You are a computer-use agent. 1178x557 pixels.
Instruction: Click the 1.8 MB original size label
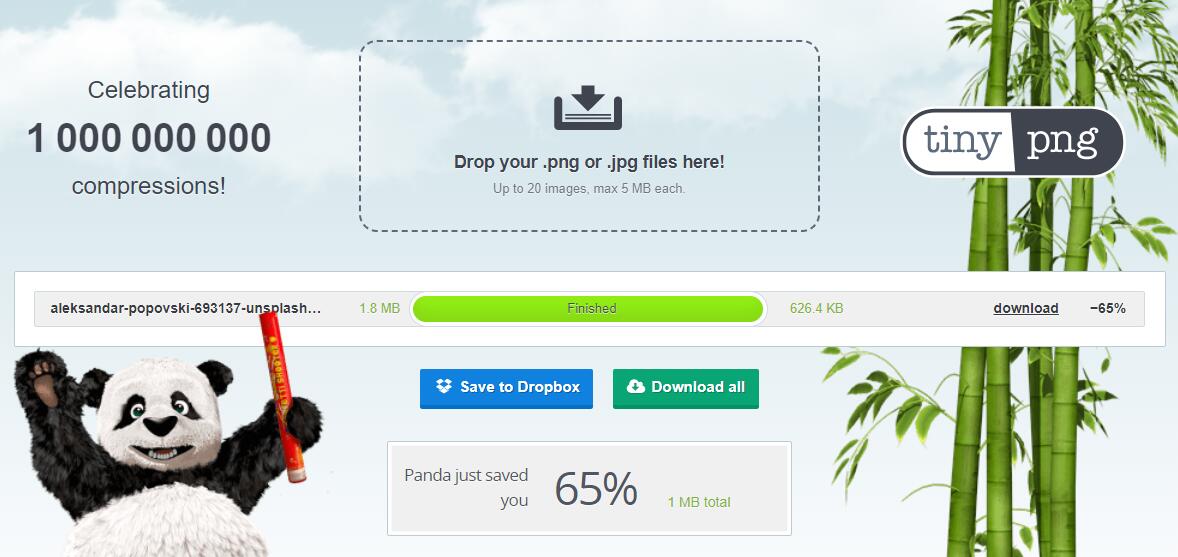(x=379, y=308)
